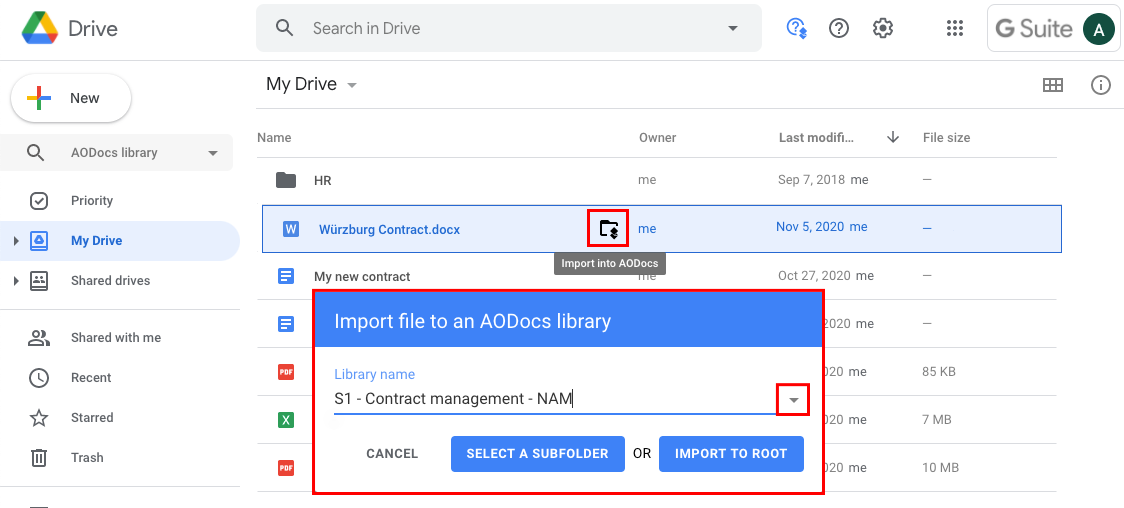Click the Word icon of Würzburg Contract.docx
Screen dimensions: 1124x508
tap(291, 229)
